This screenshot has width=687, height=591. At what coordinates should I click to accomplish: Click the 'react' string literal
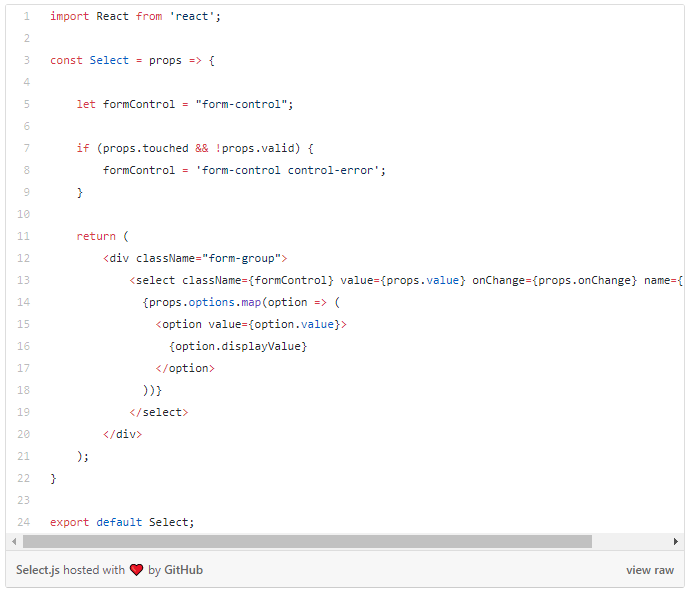(x=192, y=17)
